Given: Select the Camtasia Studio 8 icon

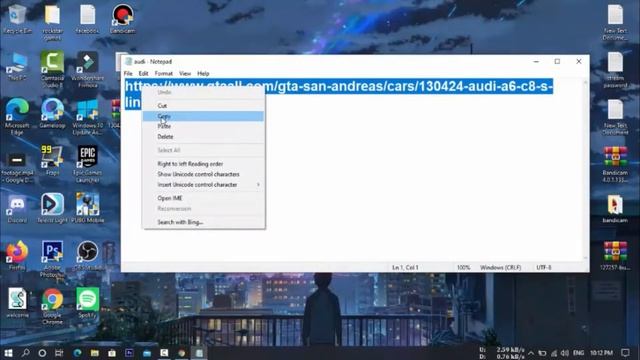Looking at the screenshot, I should point(52,69).
